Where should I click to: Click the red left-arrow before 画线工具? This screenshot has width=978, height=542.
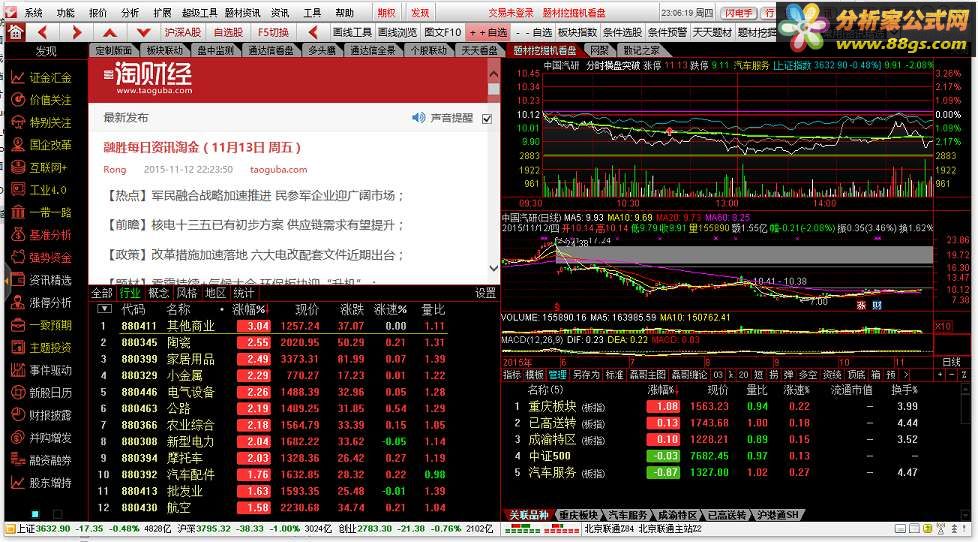pyautogui.click(x=313, y=32)
